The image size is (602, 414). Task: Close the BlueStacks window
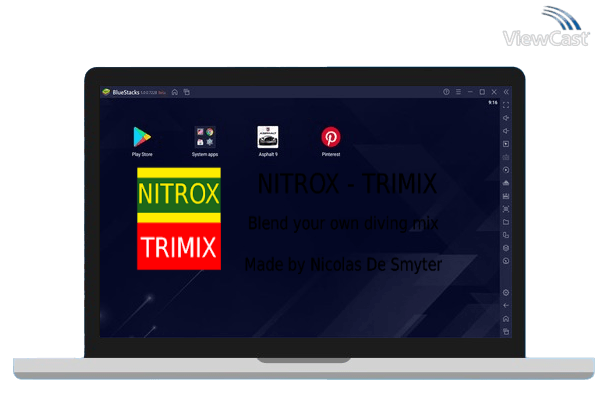click(x=494, y=92)
